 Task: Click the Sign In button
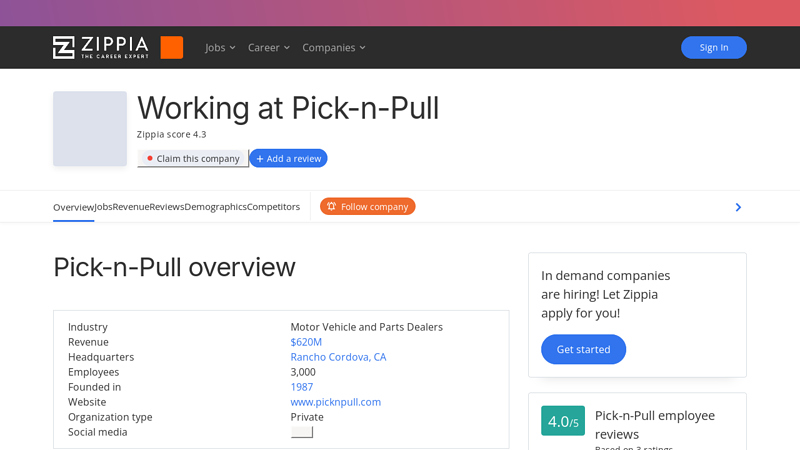(x=713, y=47)
